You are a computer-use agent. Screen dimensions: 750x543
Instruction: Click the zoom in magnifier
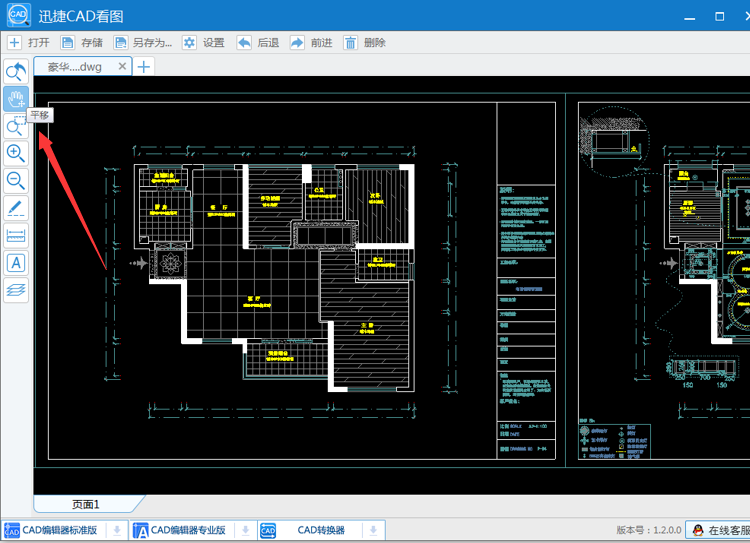(16, 154)
